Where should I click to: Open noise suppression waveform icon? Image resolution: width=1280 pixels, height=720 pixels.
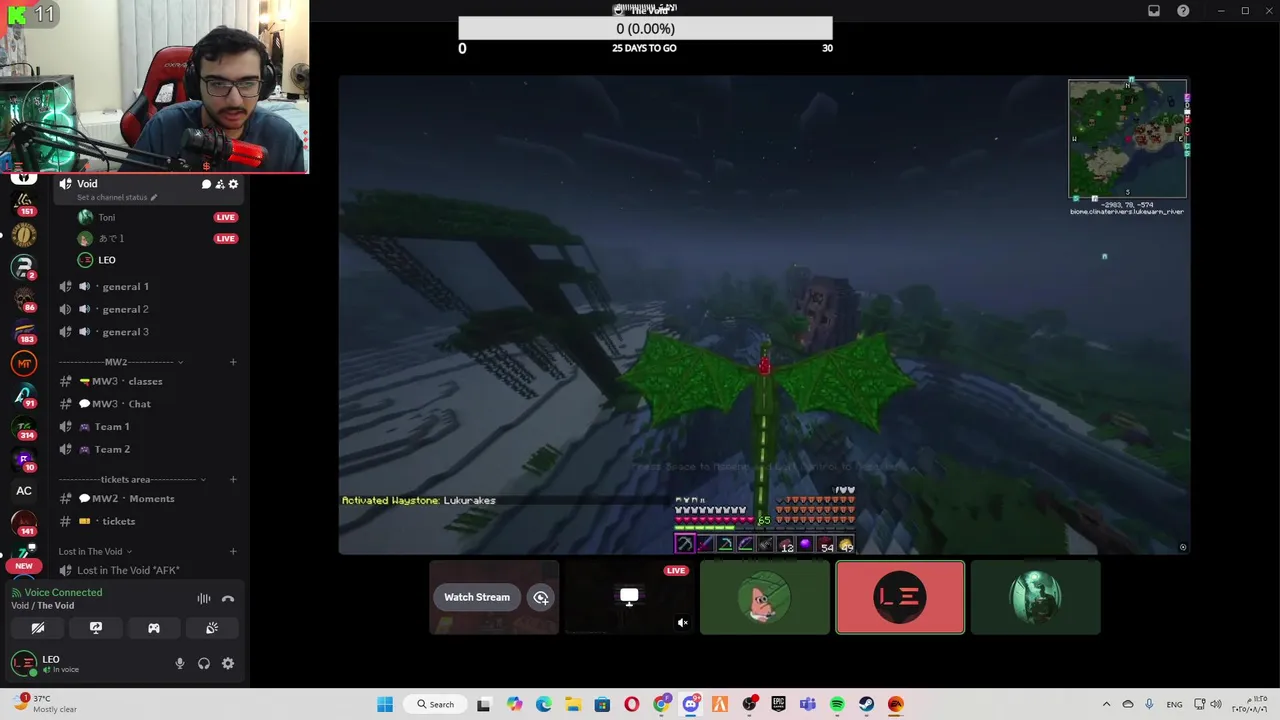coord(204,598)
